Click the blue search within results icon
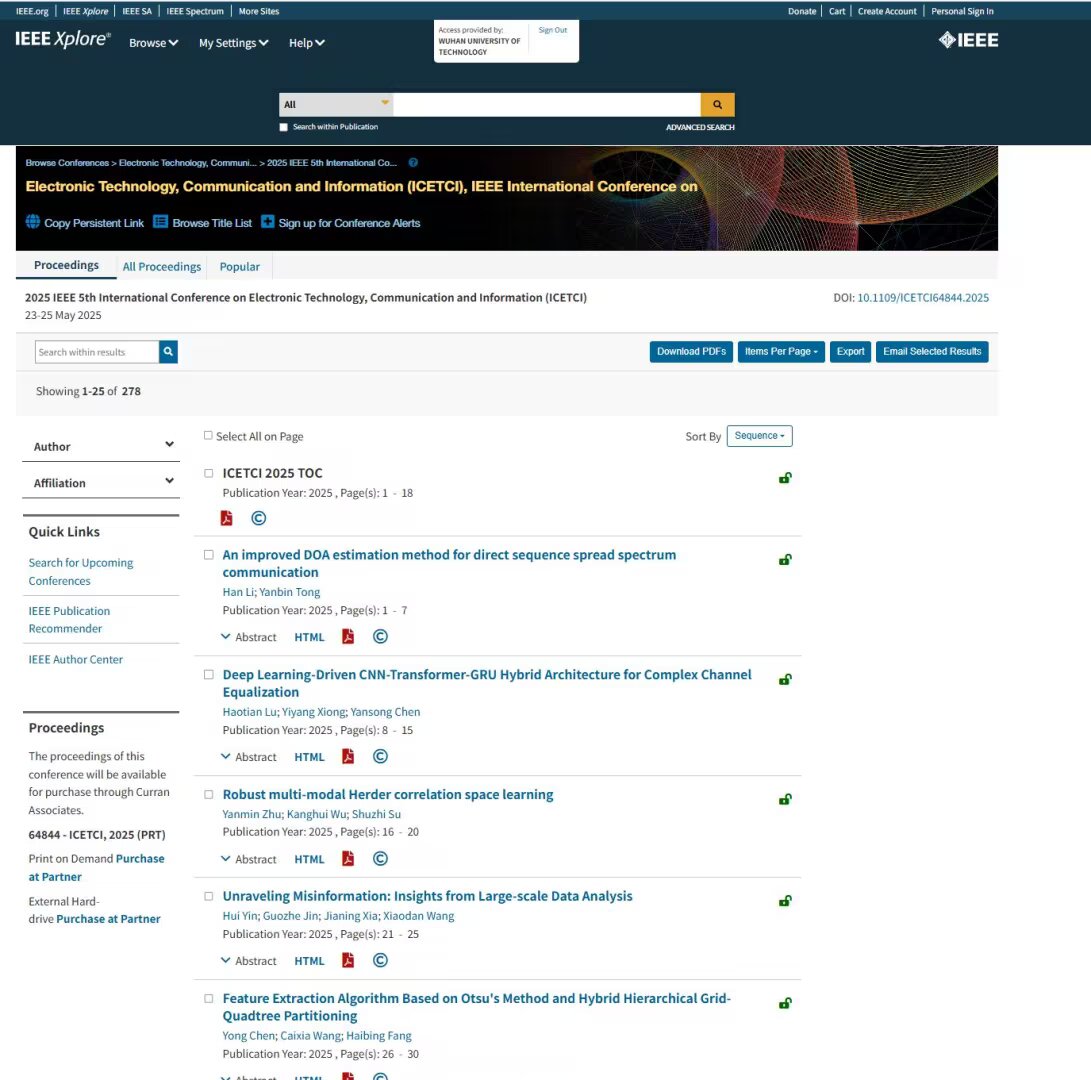 [x=169, y=352]
